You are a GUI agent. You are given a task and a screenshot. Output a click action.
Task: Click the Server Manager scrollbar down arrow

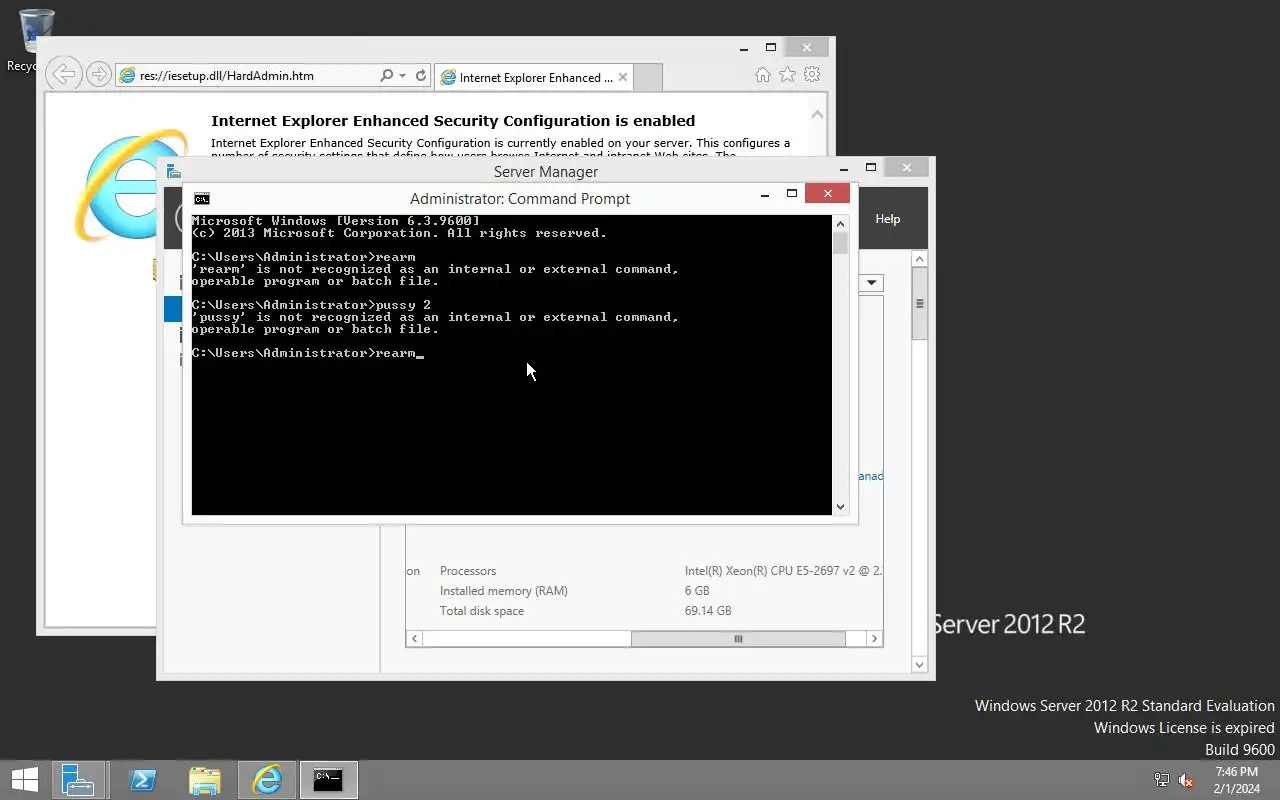click(x=920, y=664)
